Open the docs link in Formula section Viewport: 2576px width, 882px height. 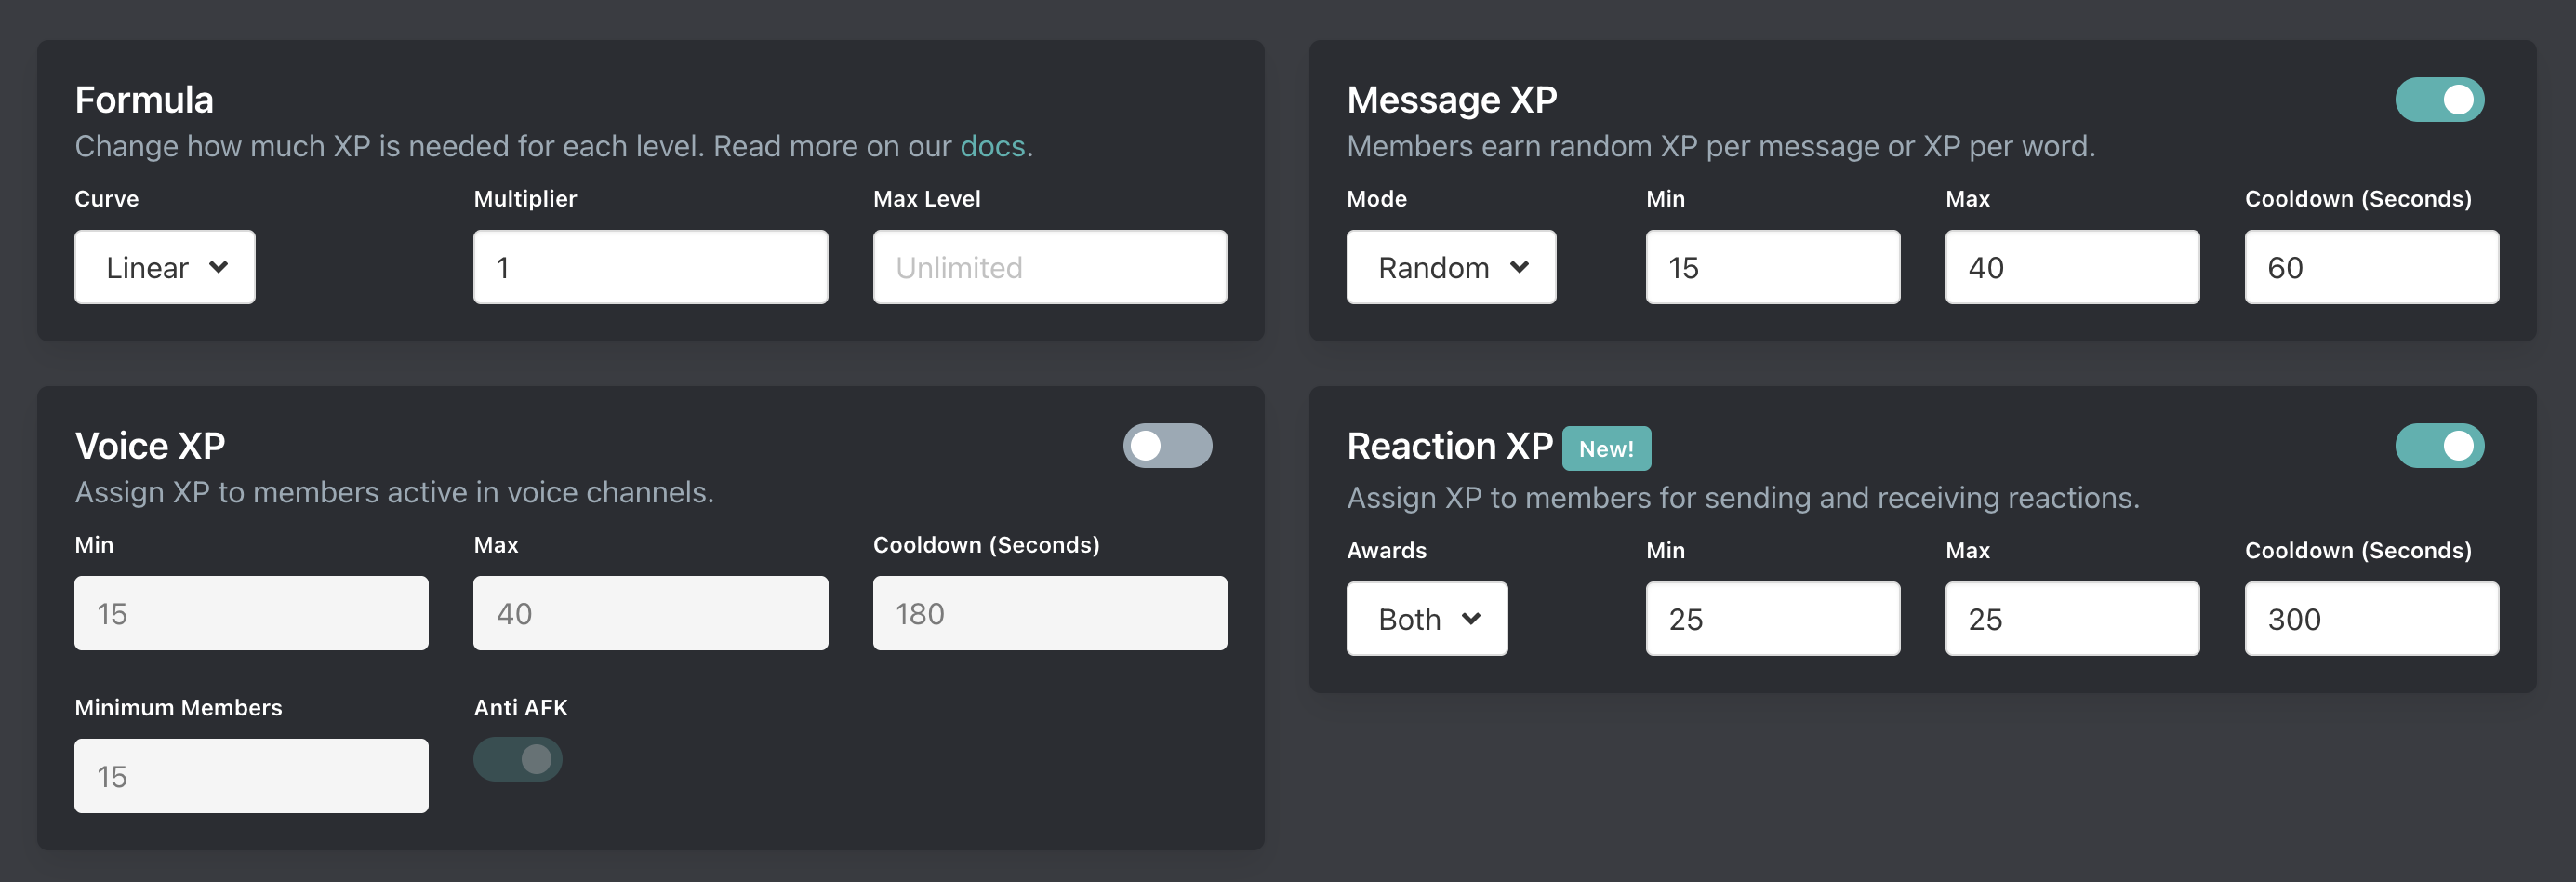click(x=993, y=146)
